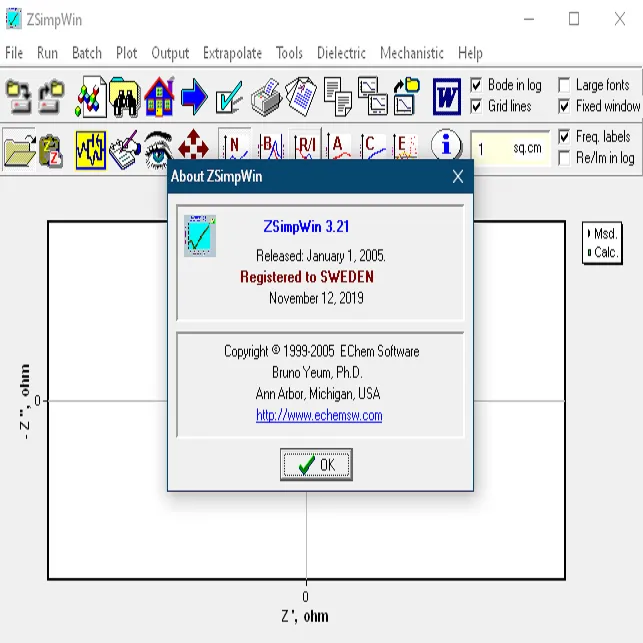Screen dimensions: 643x643
Task: Toggle the Bode in log checkbox
Action: 476,85
